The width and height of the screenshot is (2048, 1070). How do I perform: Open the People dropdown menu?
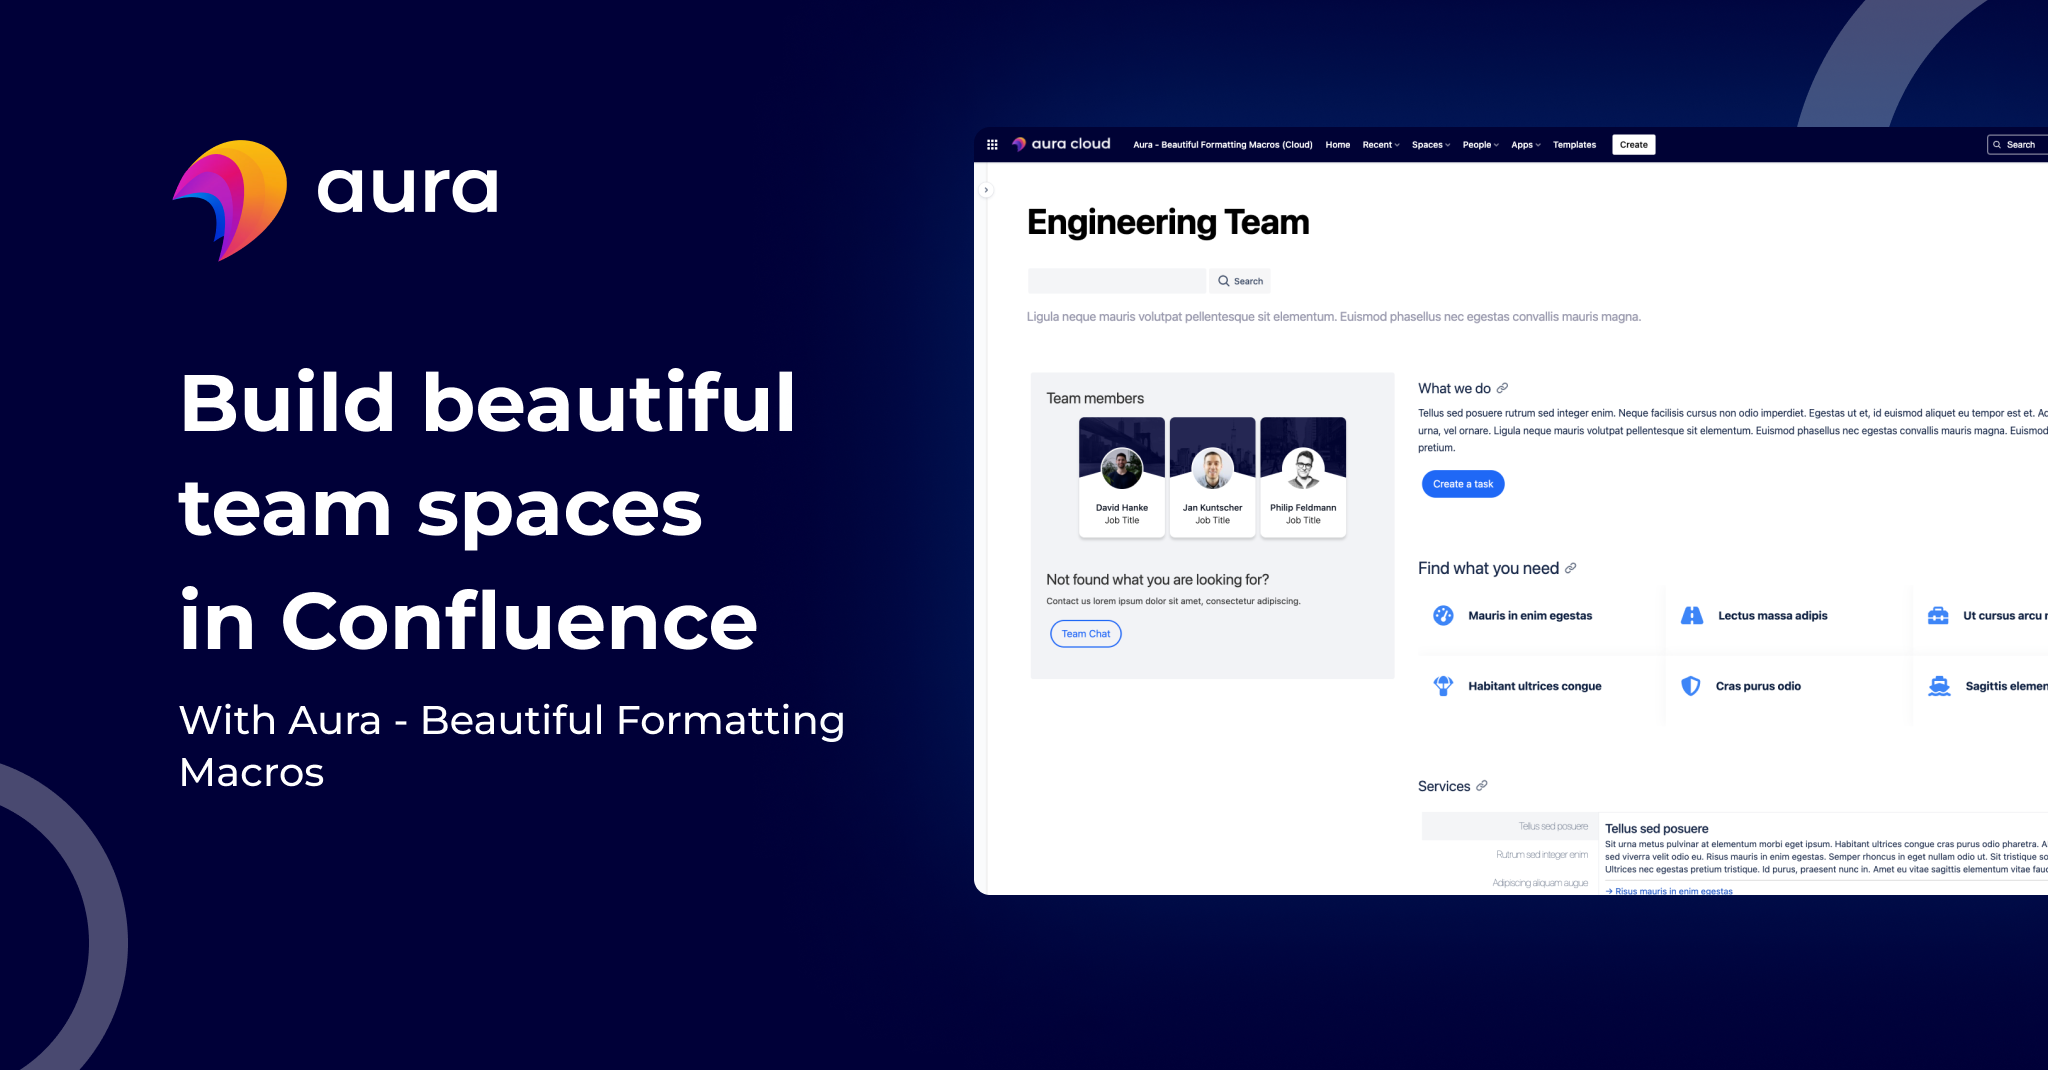tap(1481, 145)
